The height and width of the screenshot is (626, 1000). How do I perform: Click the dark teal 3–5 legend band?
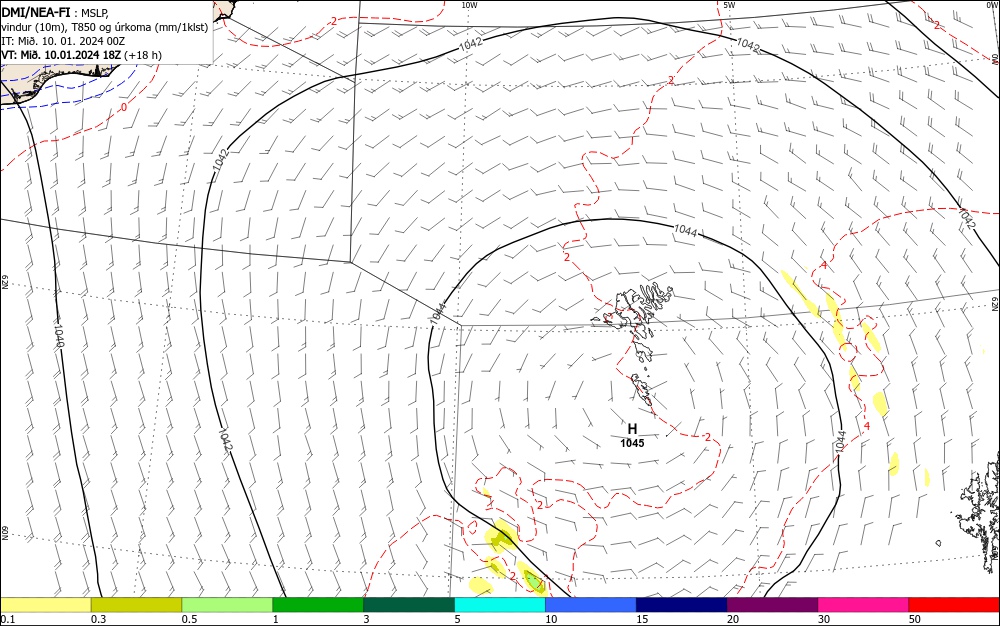[409, 605]
